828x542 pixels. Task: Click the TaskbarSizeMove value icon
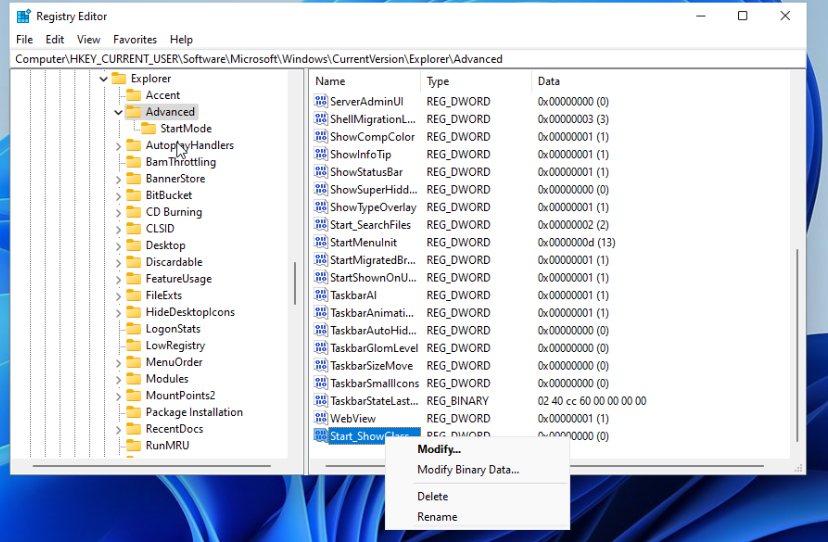coord(321,365)
